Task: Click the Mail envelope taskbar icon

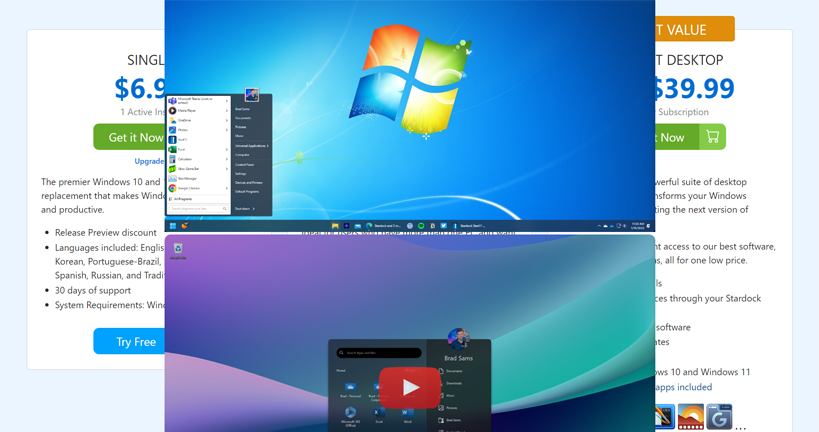Action: (358, 226)
